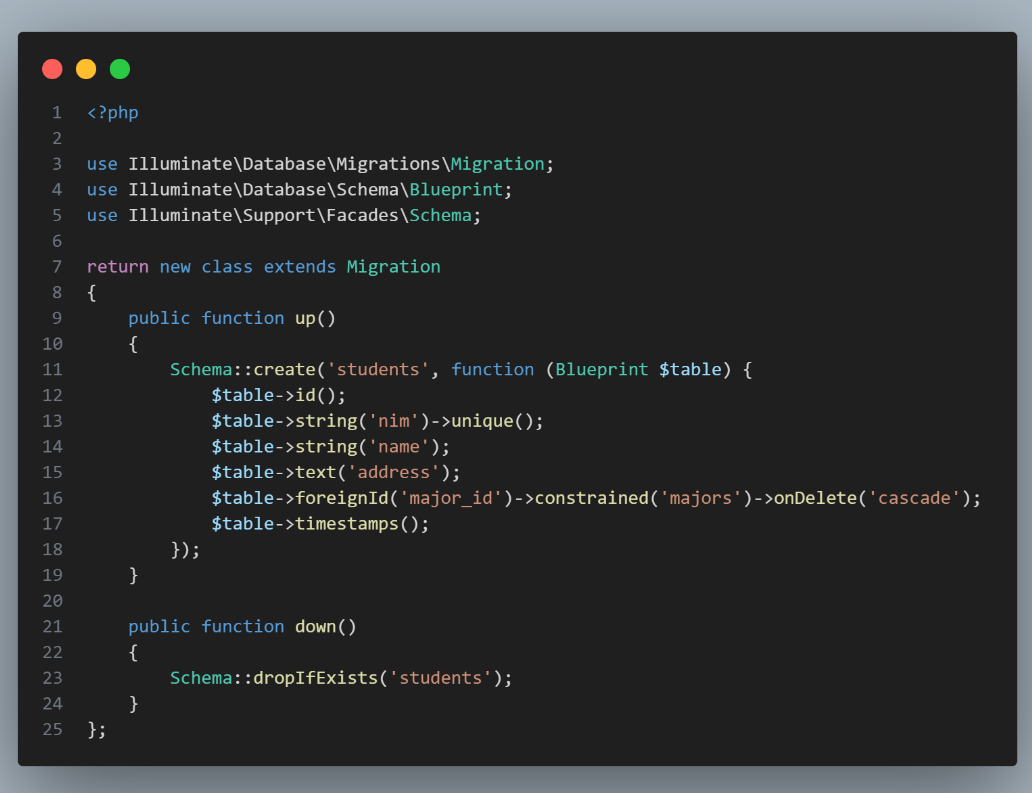Click the public function up() declaration
This screenshot has width=1032, height=793.
[232, 317]
